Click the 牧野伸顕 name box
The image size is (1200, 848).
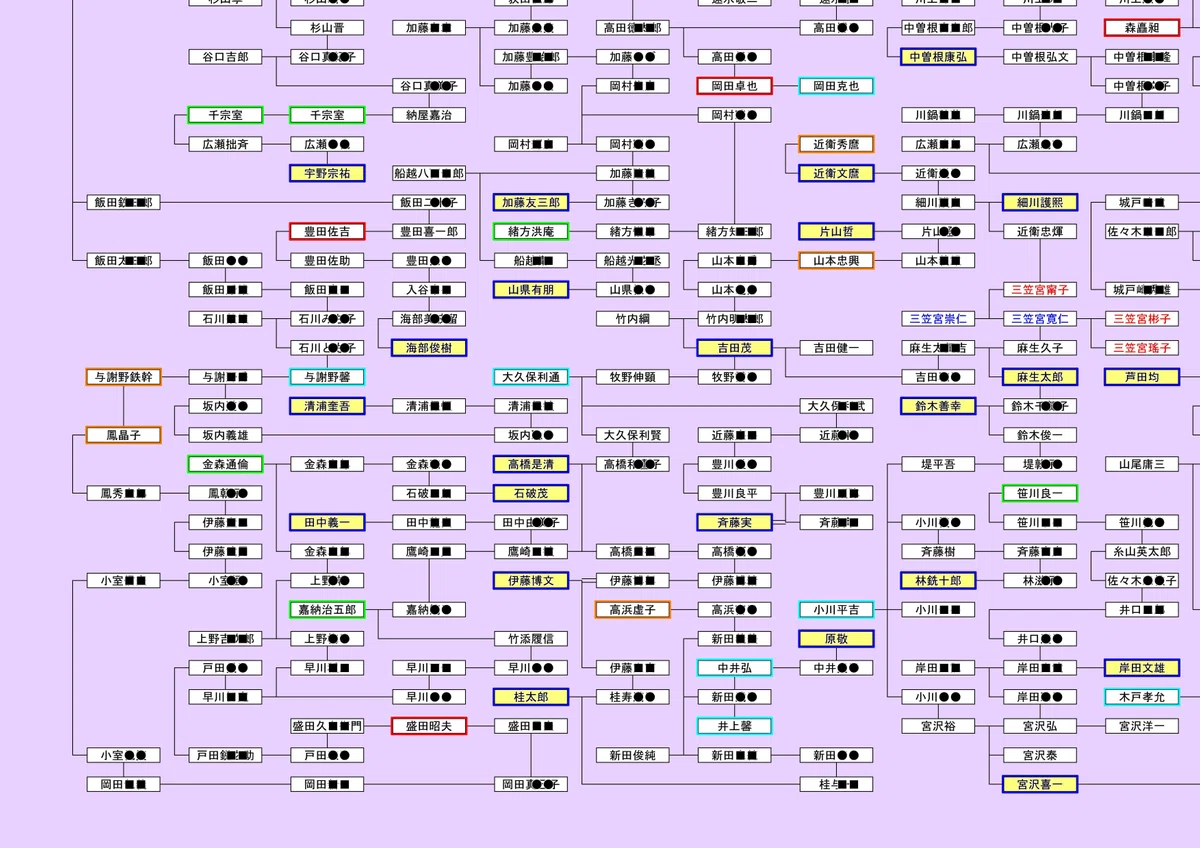632,377
